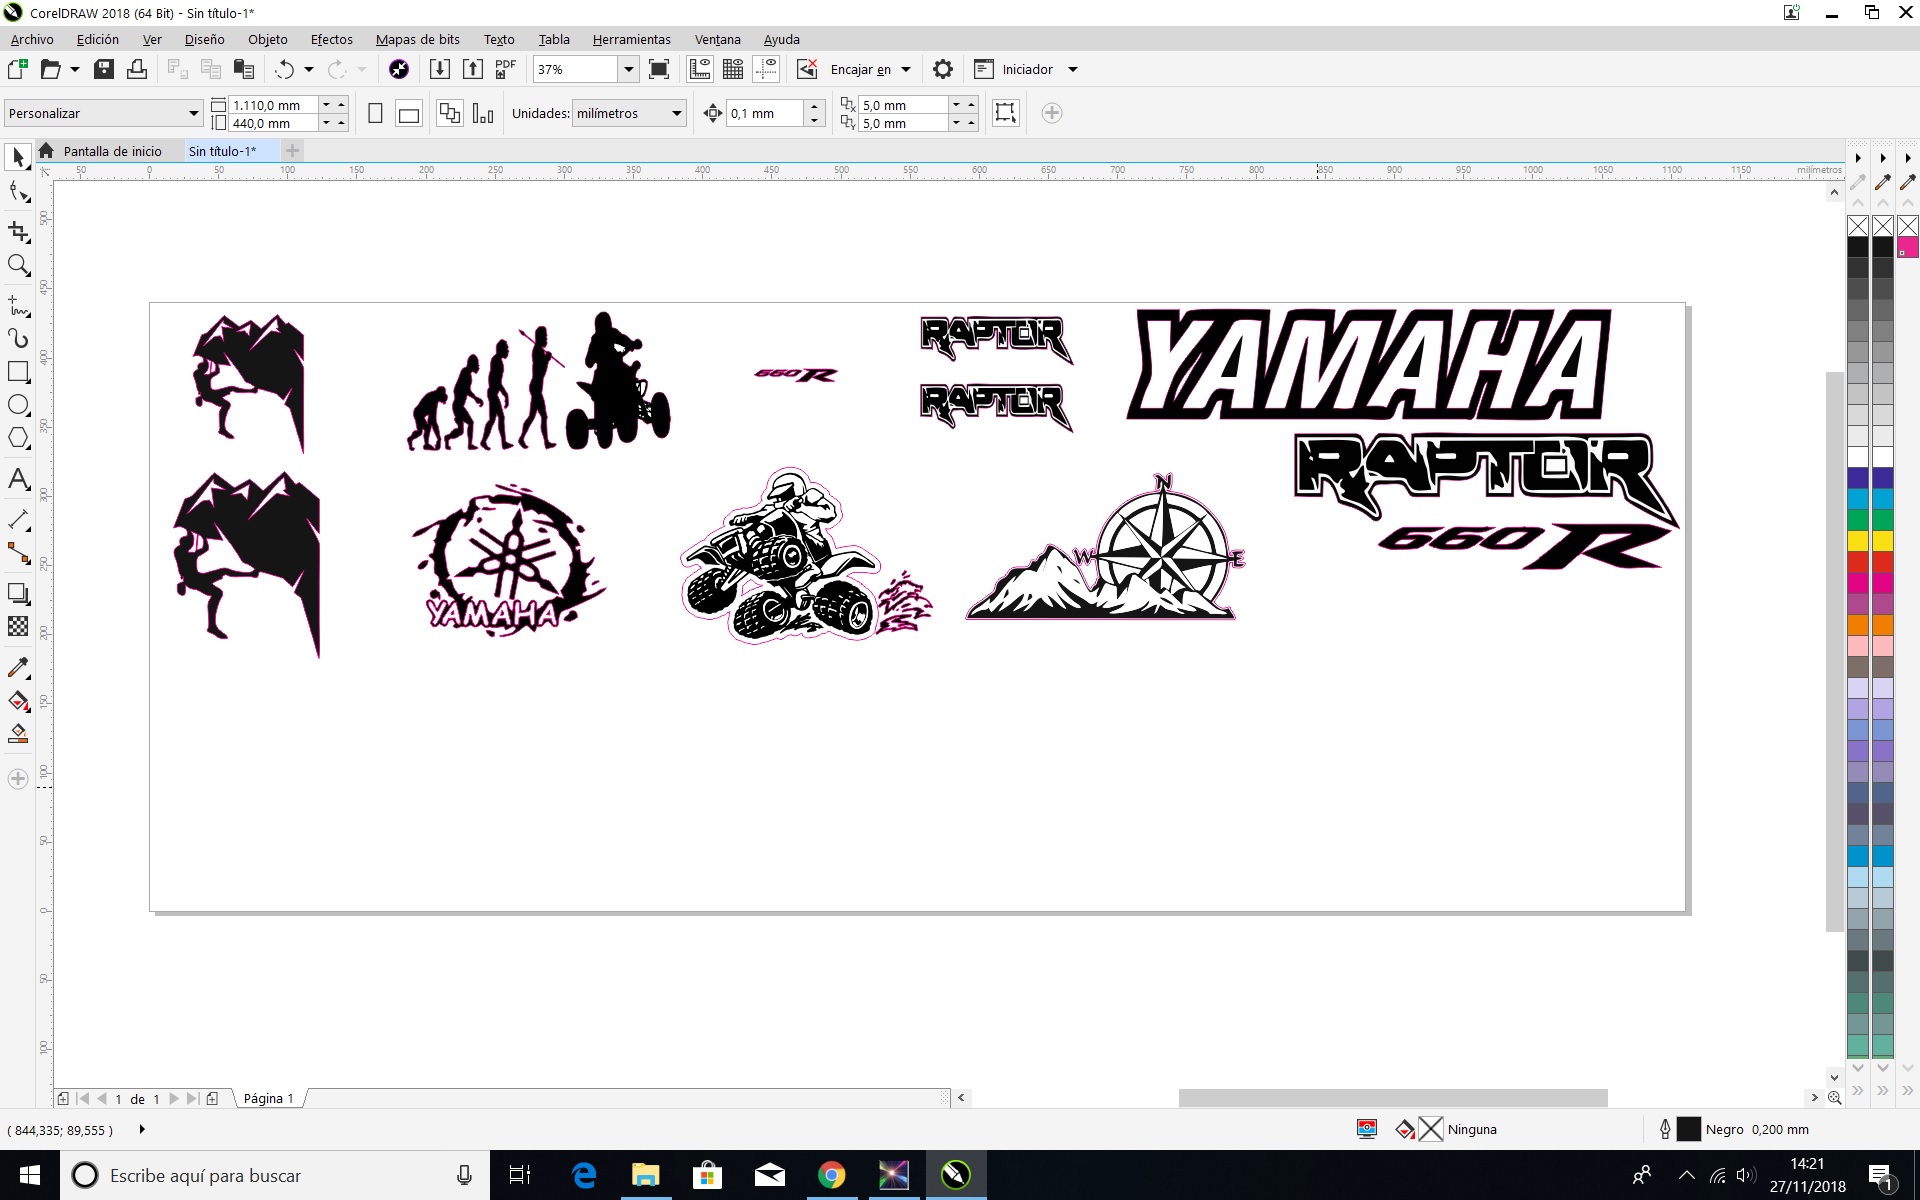
Task: Select the Color Eyedropper tool
Action: click(x=18, y=667)
